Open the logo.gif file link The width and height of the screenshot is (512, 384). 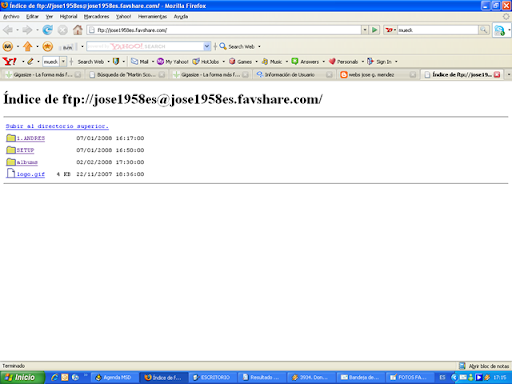(x=30, y=174)
